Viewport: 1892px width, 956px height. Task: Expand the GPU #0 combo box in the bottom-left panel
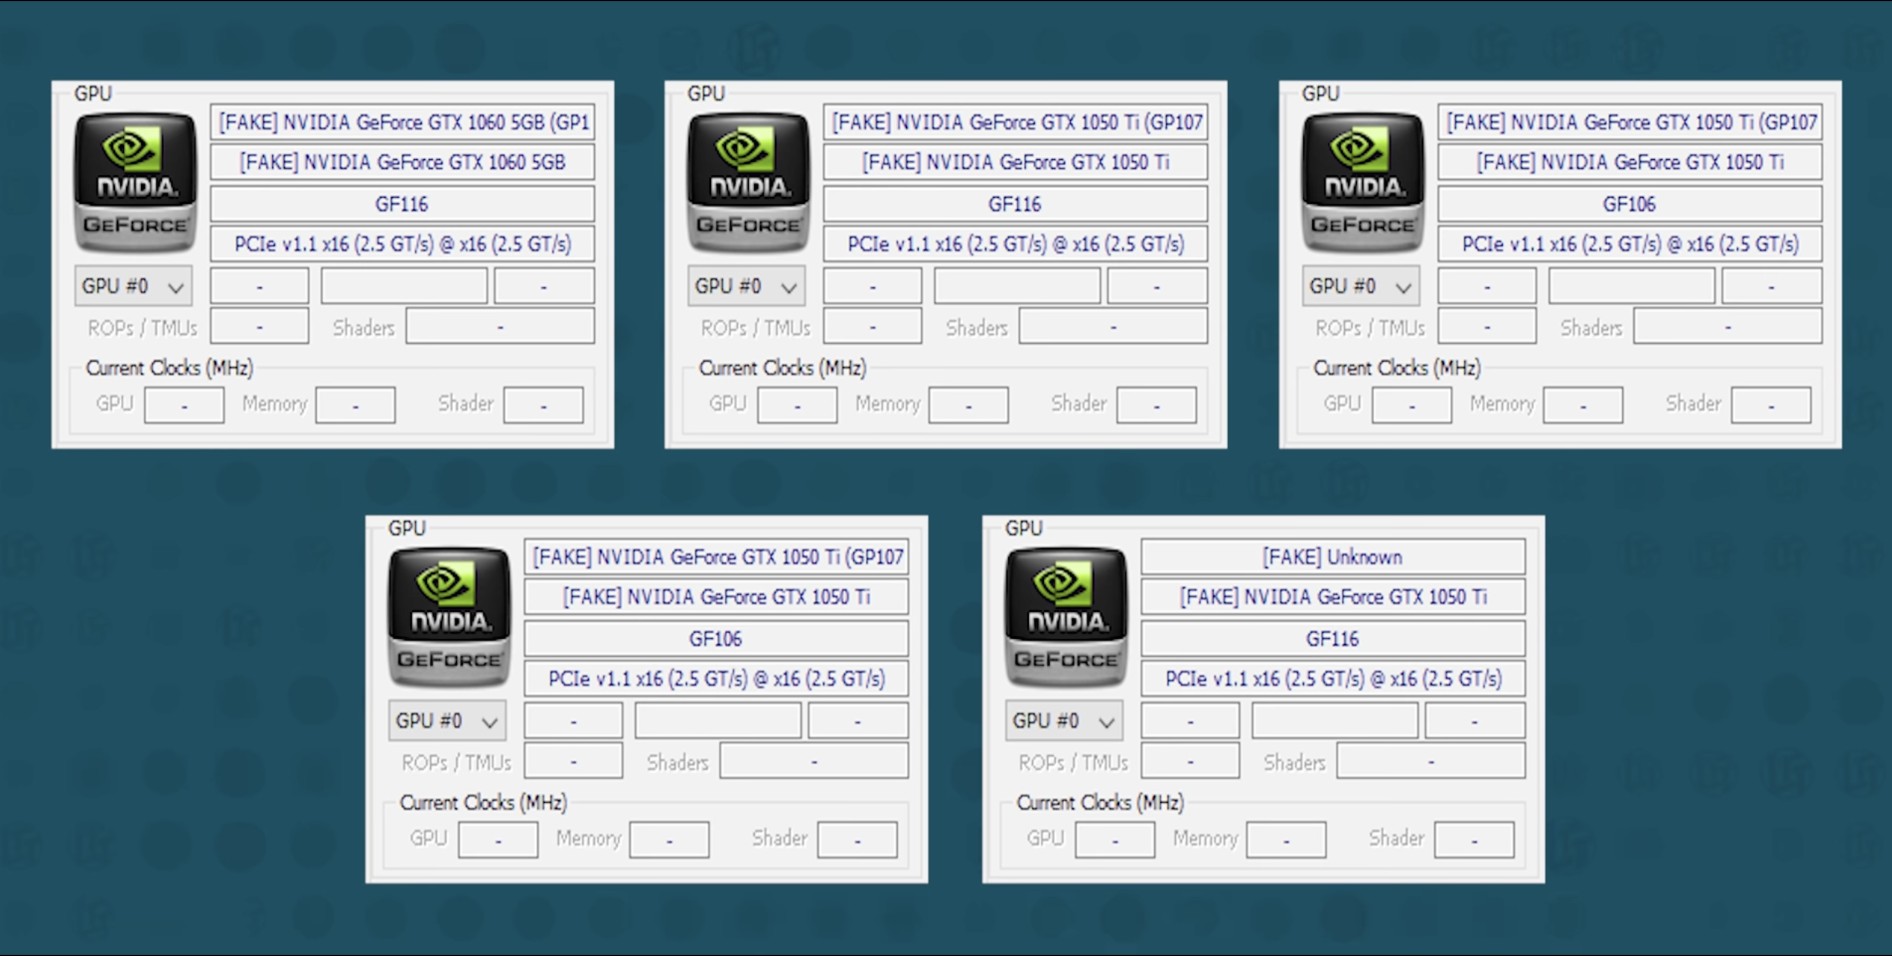pos(447,721)
